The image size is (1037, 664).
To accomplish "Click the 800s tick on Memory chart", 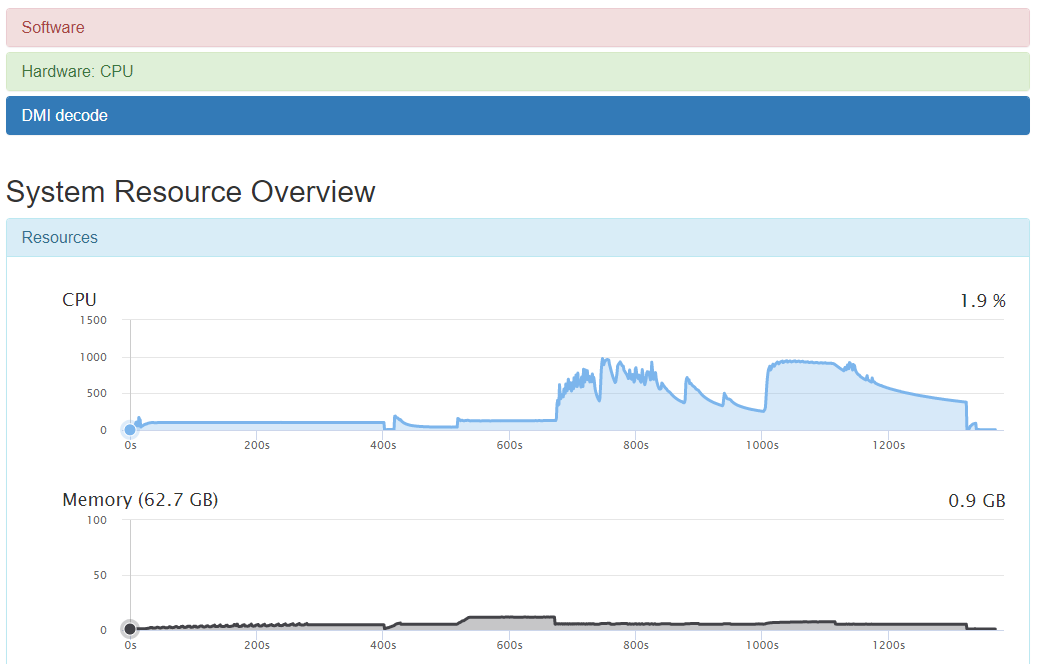I will pos(636,646).
